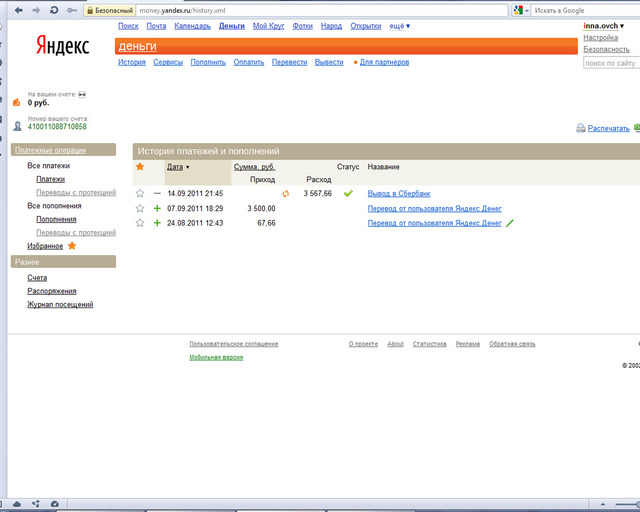
Task: Open the Журнал посещений sidebar link
Action: point(60,305)
